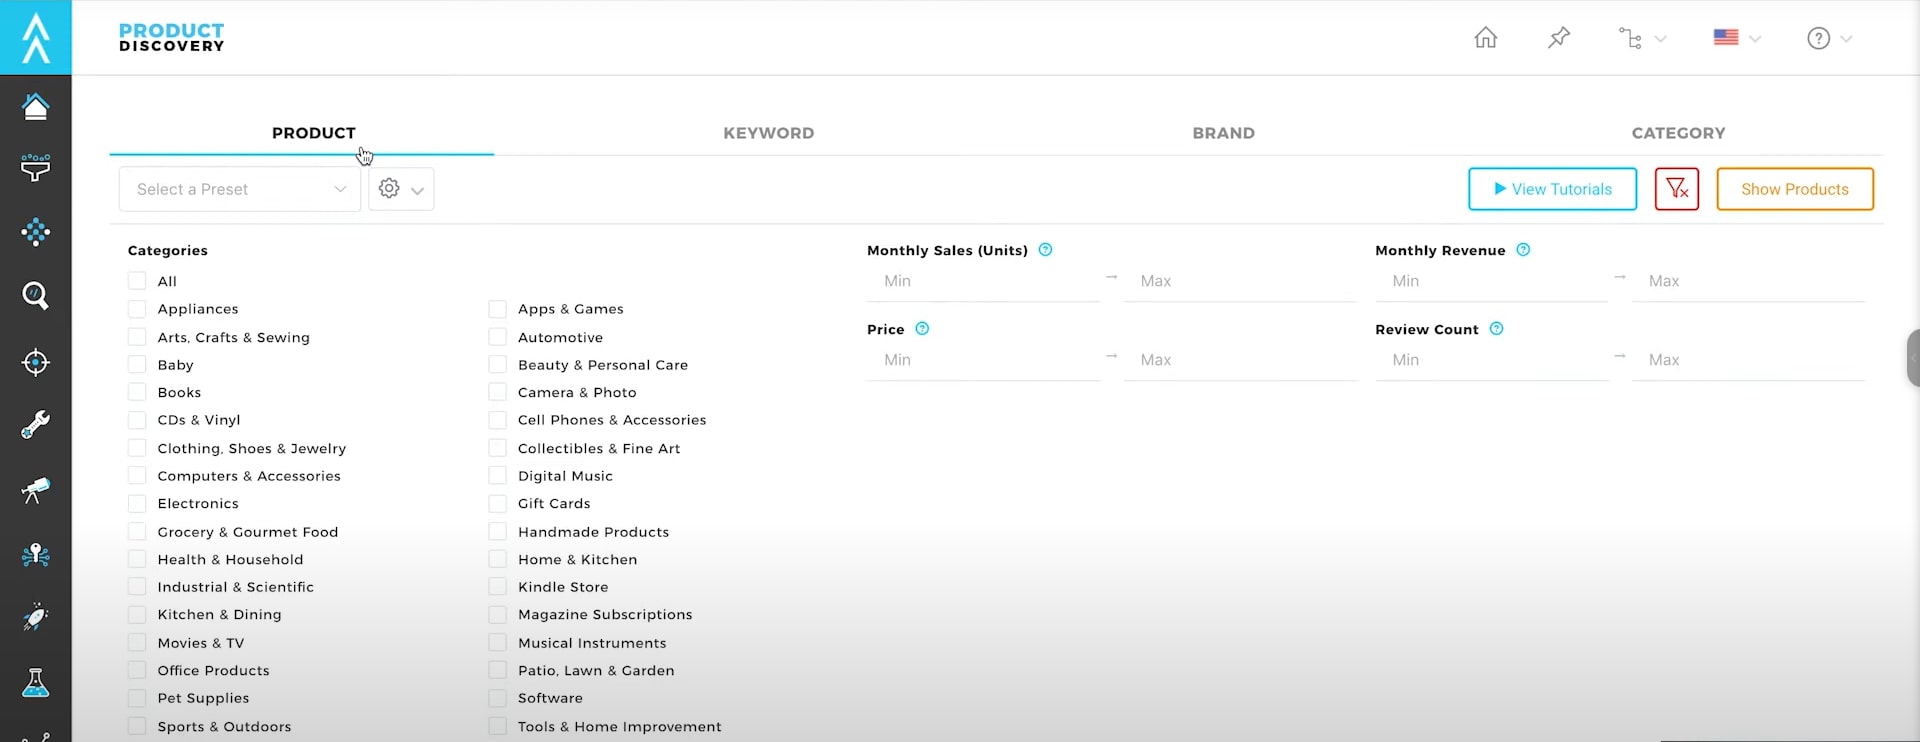This screenshot has width=1920, height=742.
Task: Open the tree hierarchy dropdown in top bar
Action: tap(1642, 38)
